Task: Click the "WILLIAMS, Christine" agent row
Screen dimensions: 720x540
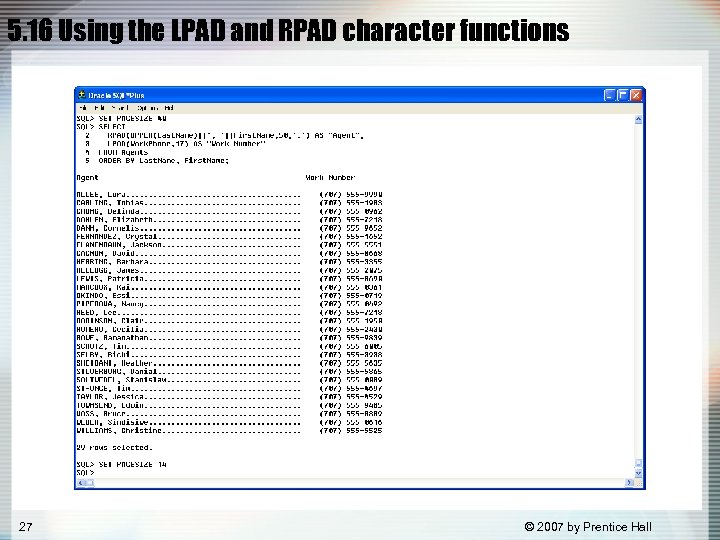Action: [229, 431]
